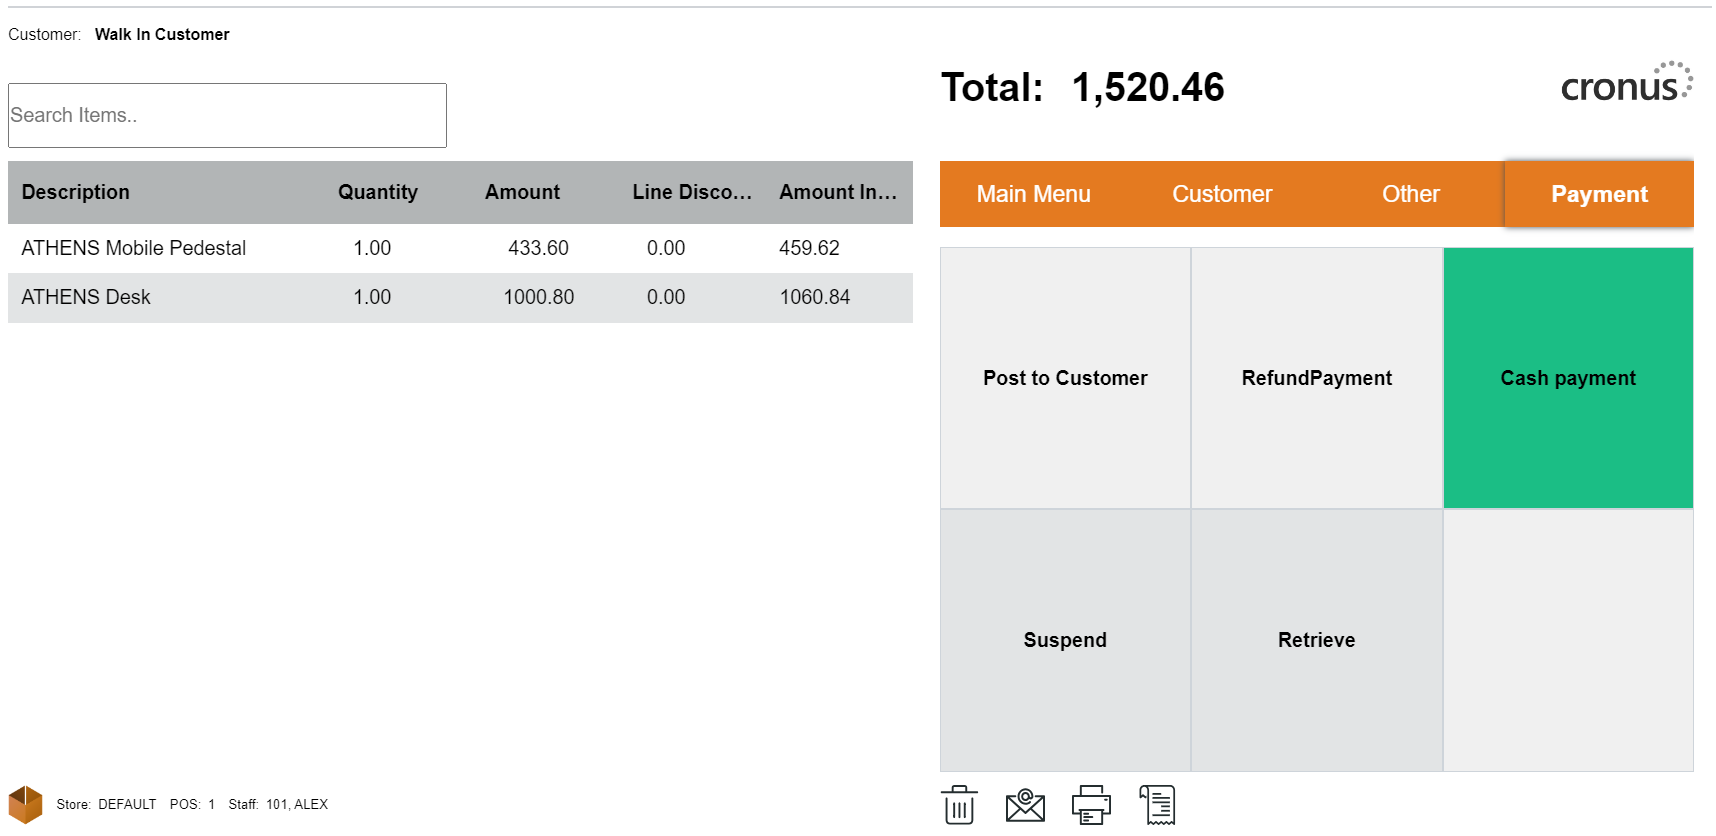The width and height of the screenshot is (1716, 836).
Task: Click the Post to Customer button
Action: point(1065,378)
